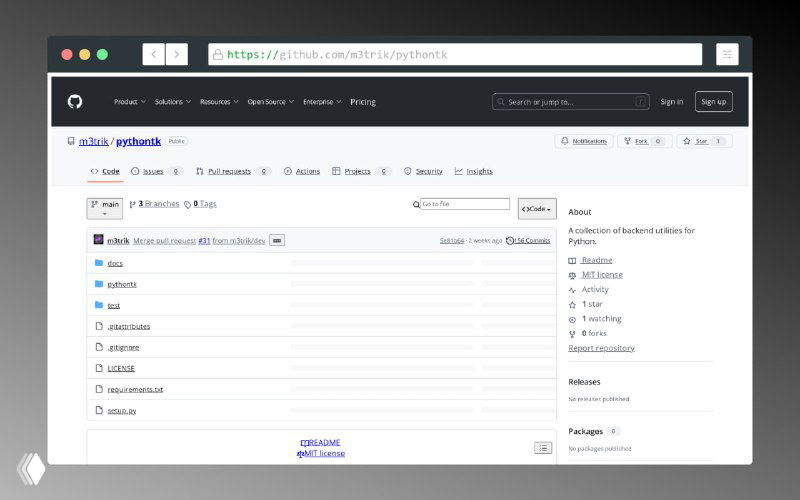Click the Go to file search field

coord(464,204)
